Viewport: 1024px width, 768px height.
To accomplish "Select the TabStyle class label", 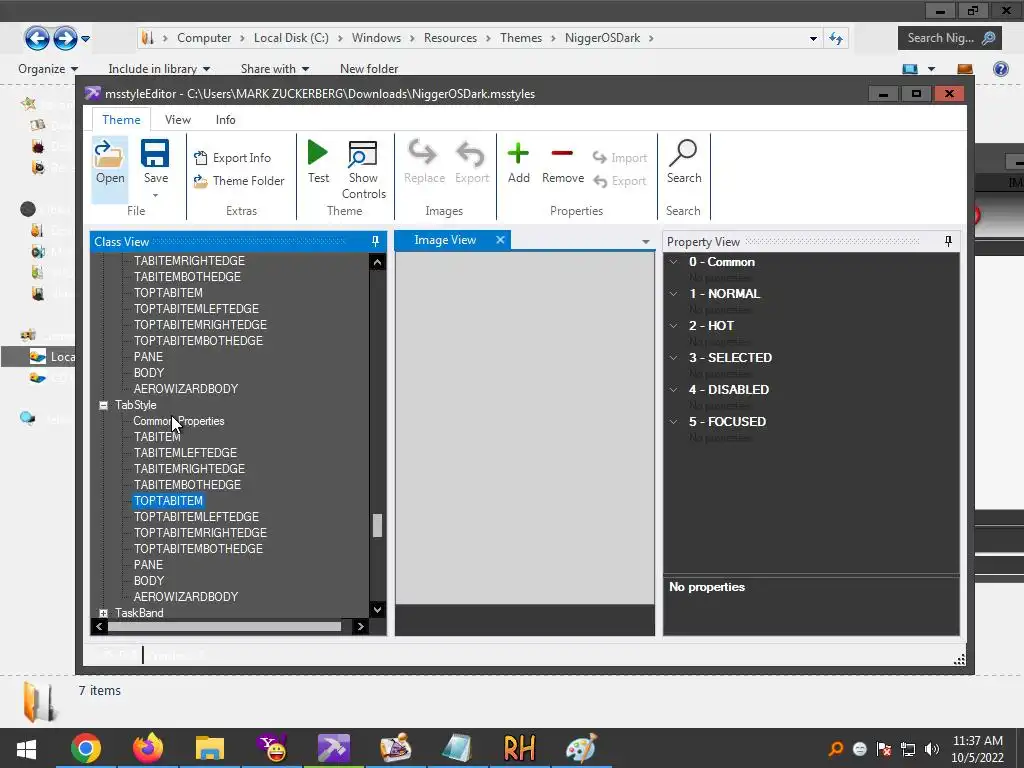I will click(x=136, y=405).
